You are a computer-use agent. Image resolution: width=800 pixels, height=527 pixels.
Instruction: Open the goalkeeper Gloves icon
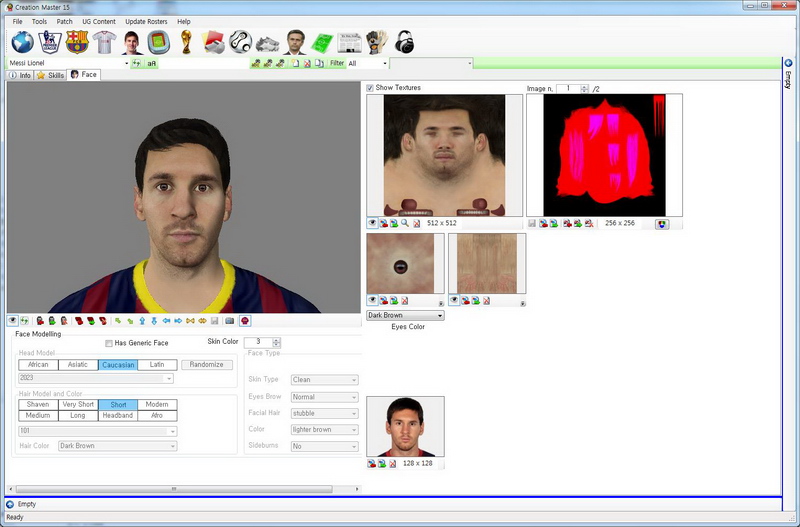(x=377, y=42)
